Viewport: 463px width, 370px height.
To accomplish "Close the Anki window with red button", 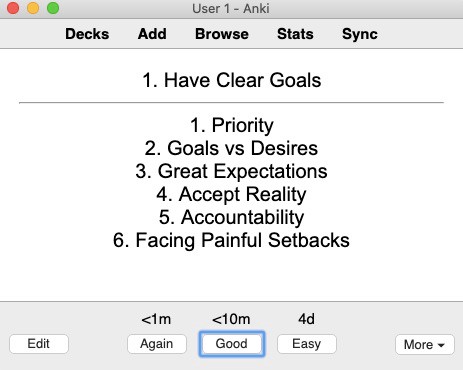I will point(13,8).
